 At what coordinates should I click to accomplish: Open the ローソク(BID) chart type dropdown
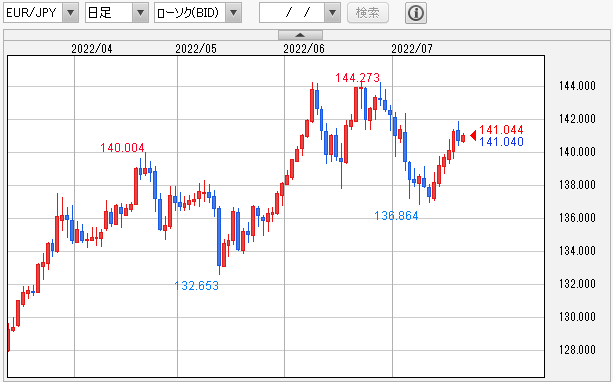tap(233, 13)
